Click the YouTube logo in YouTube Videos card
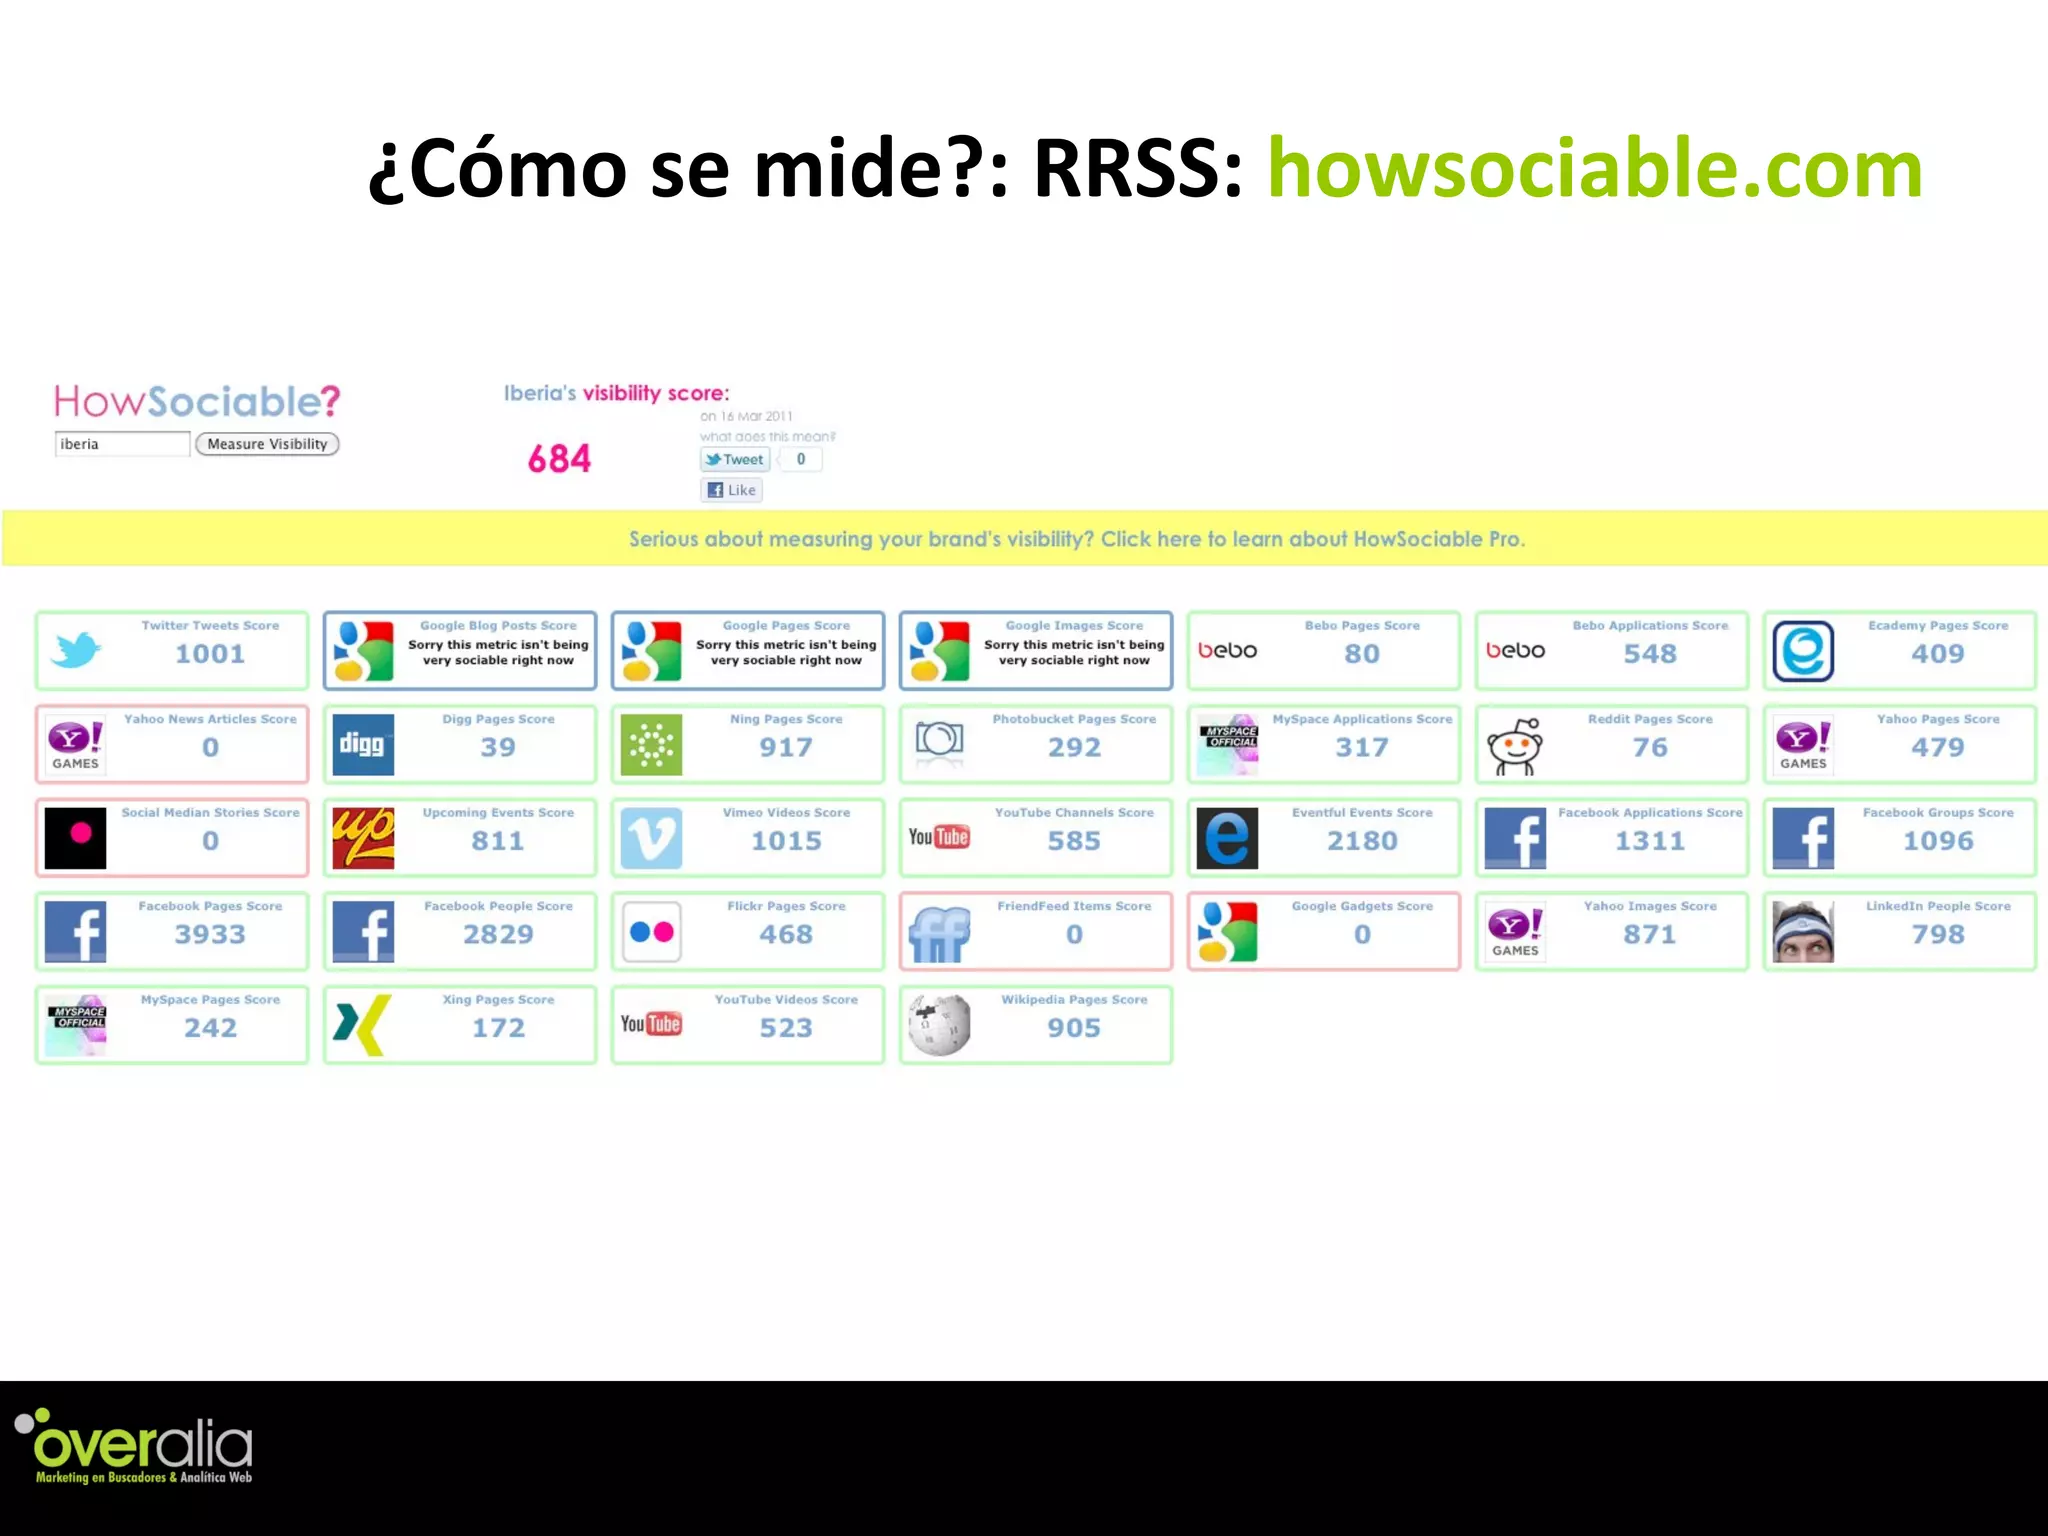 tap(651, 1024)
